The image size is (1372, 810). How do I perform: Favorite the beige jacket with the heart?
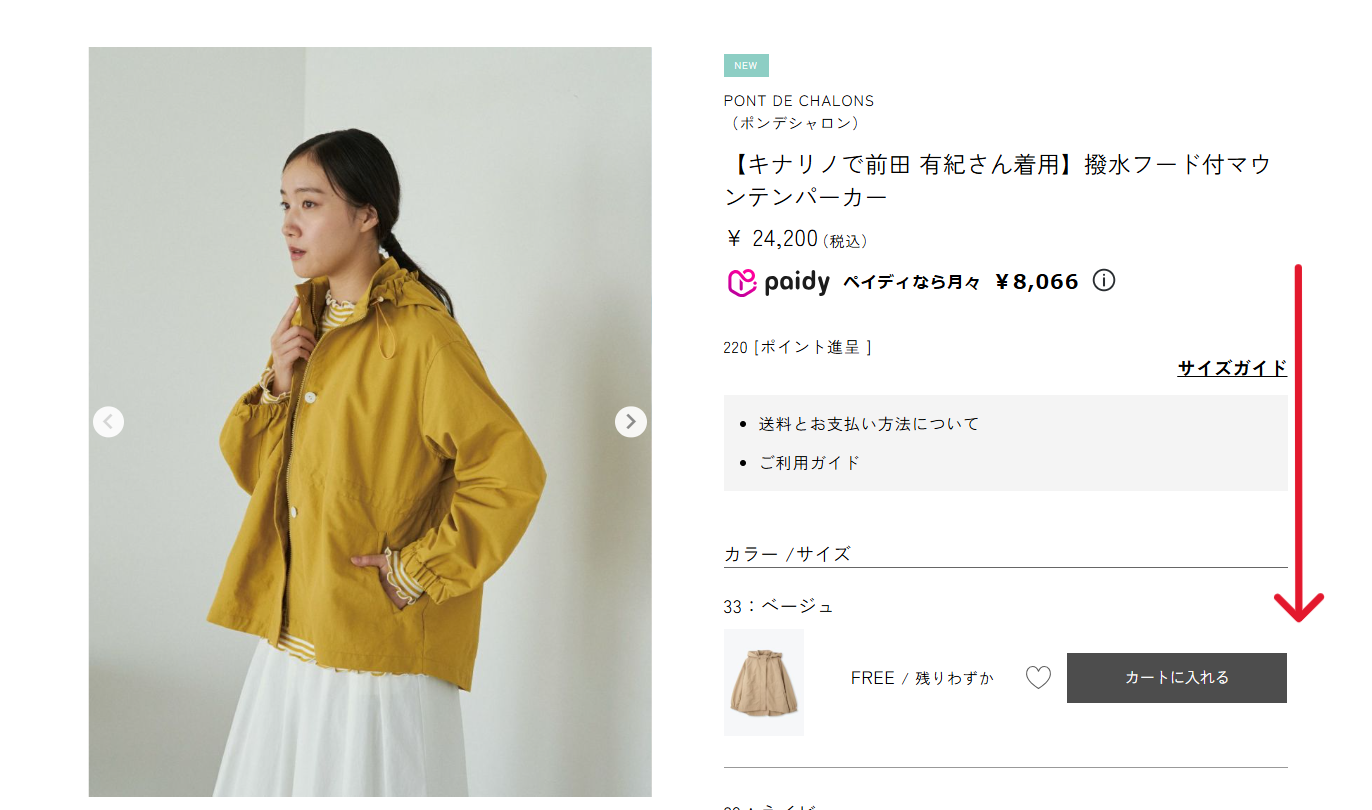(x=1039, y=678)
